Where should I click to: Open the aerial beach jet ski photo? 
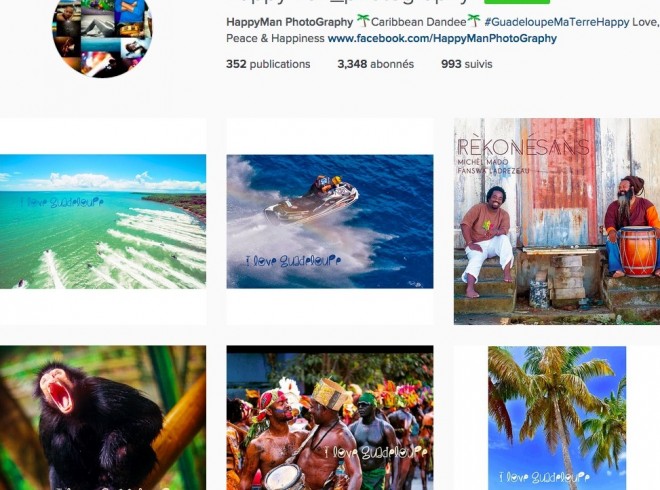[103, 221]
